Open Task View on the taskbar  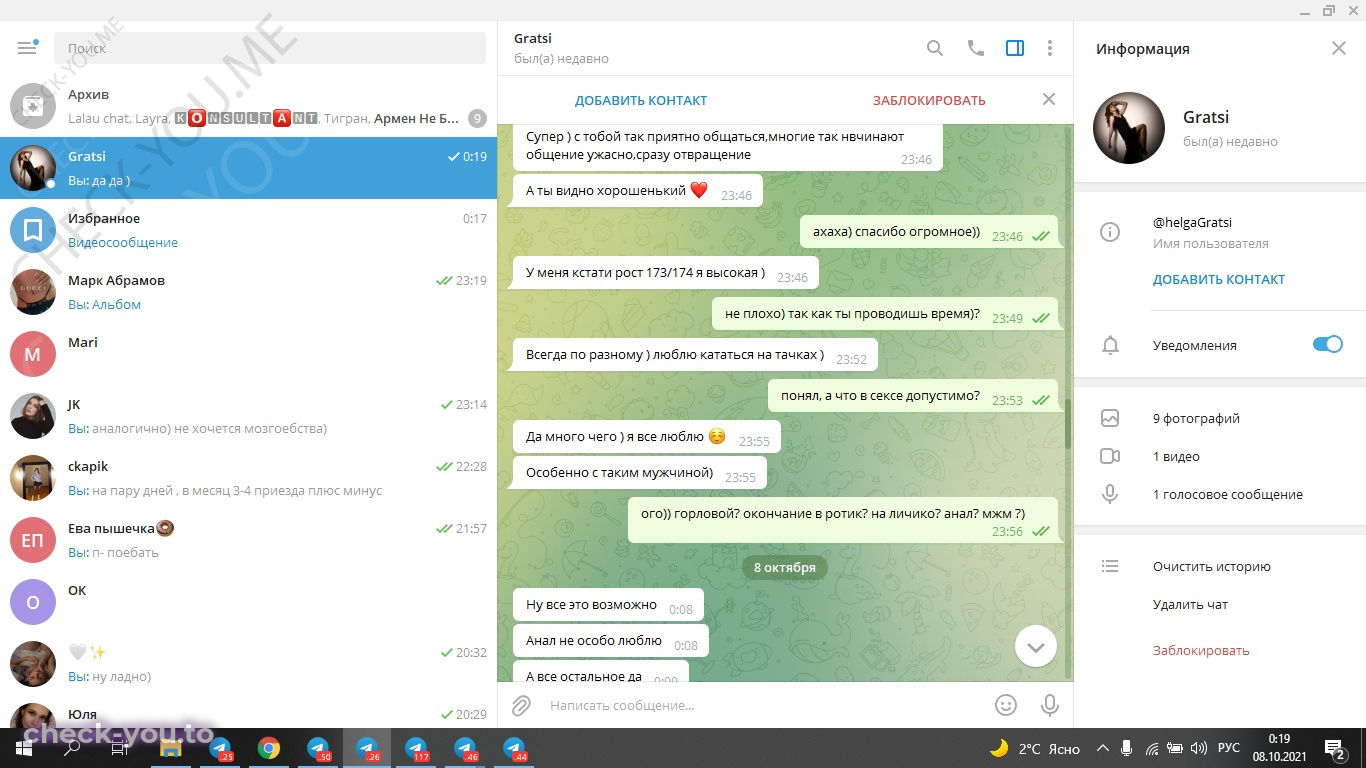click(x=122, y=748)
